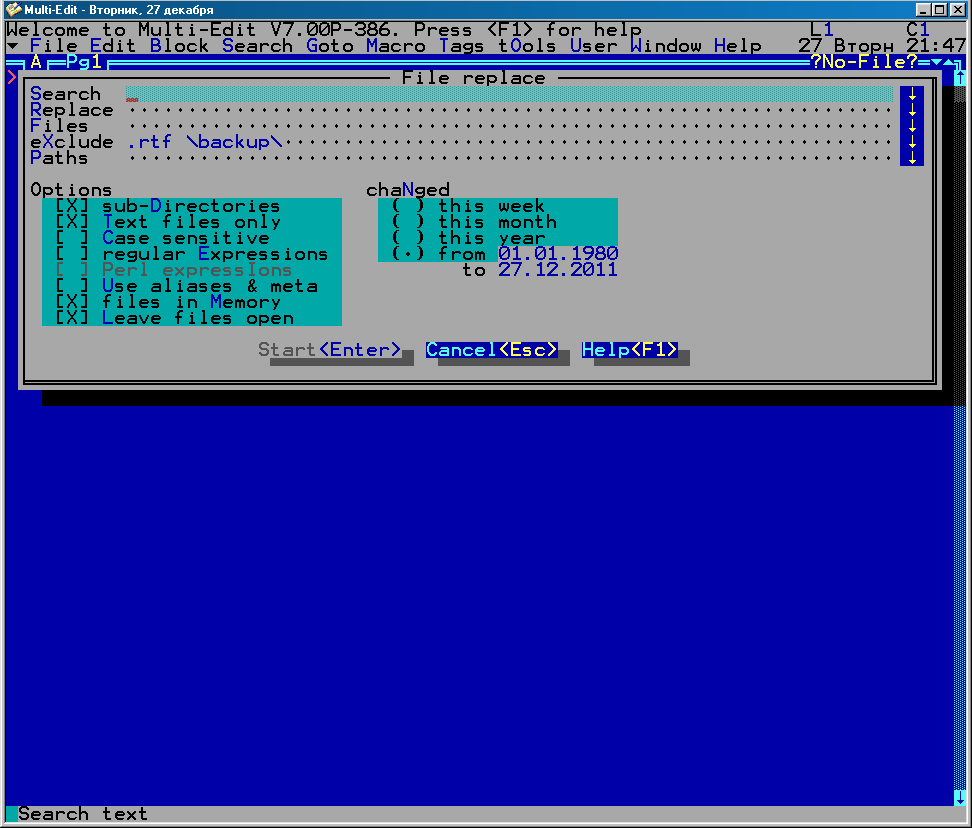Open the Tags menu
The height and width of the screenshot is (828, 972).
(462, 46)
